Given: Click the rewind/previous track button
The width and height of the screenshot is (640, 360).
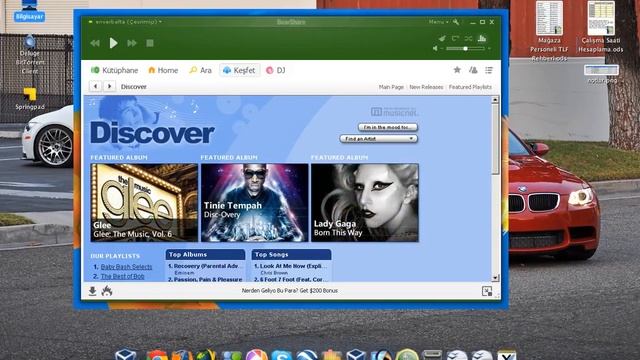Looking at the screenshot, I should point(95,43).
